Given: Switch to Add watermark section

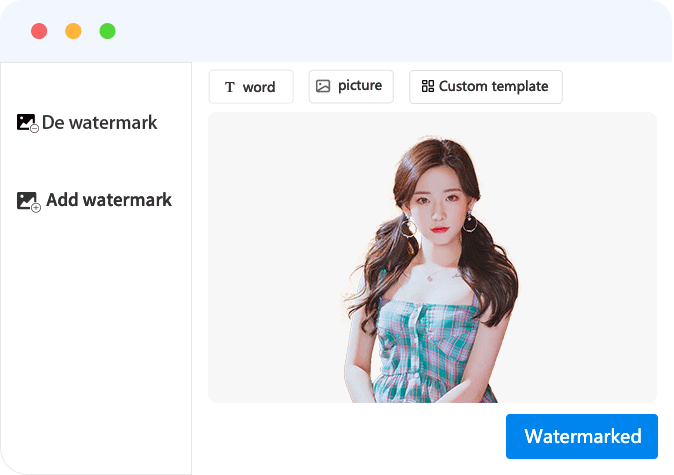Looking at the screenshot, I should [x=94, y=200].
